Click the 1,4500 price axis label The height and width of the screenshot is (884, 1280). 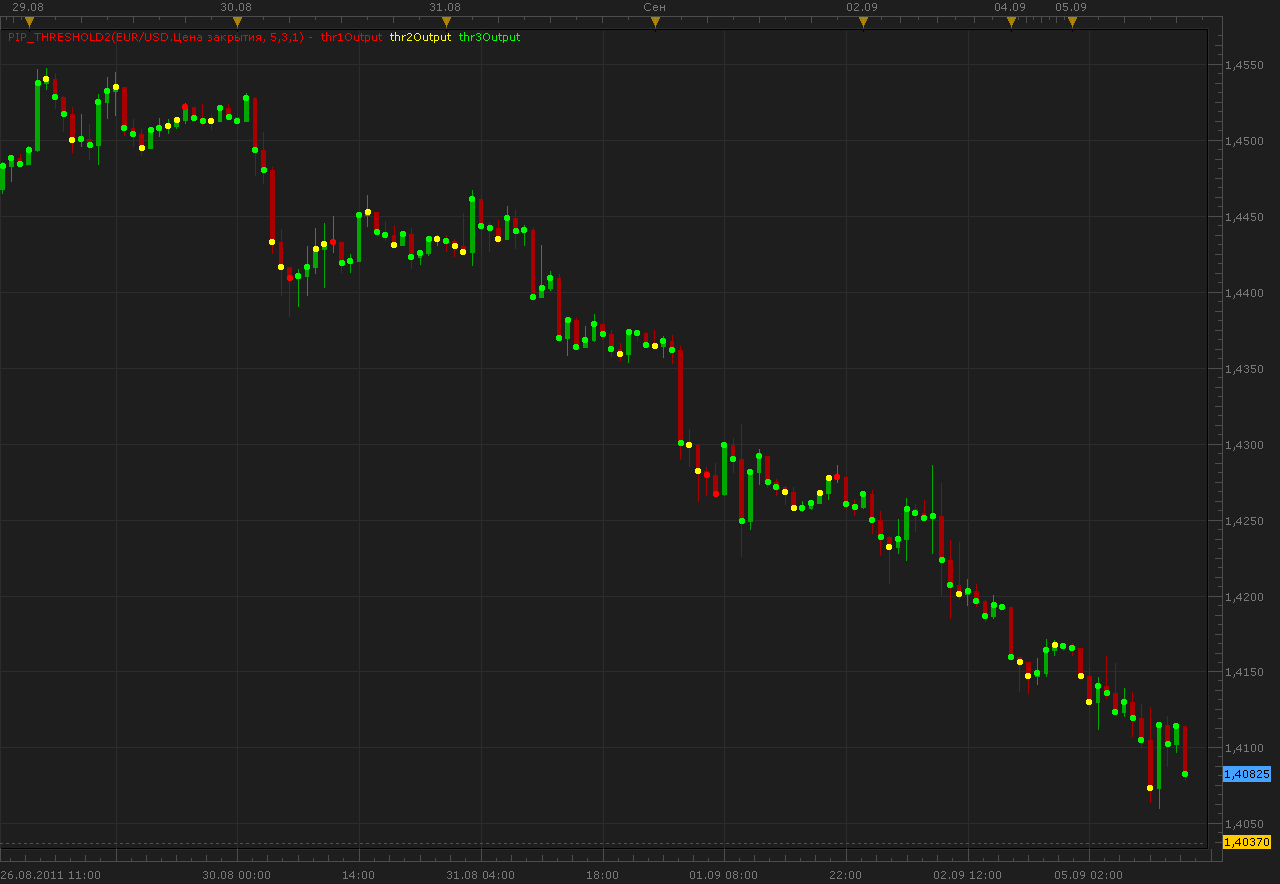click(x=1244, y=141)
